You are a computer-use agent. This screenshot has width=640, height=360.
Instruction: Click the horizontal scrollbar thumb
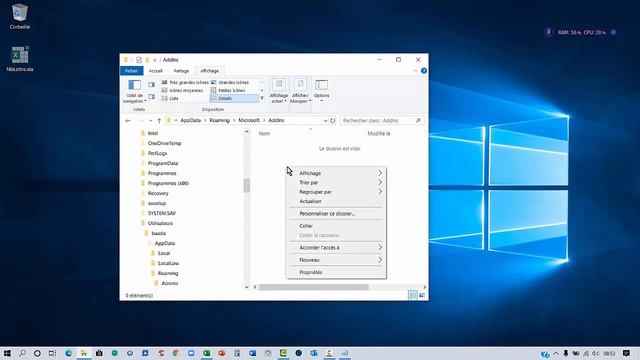click(x=313, y=287)
